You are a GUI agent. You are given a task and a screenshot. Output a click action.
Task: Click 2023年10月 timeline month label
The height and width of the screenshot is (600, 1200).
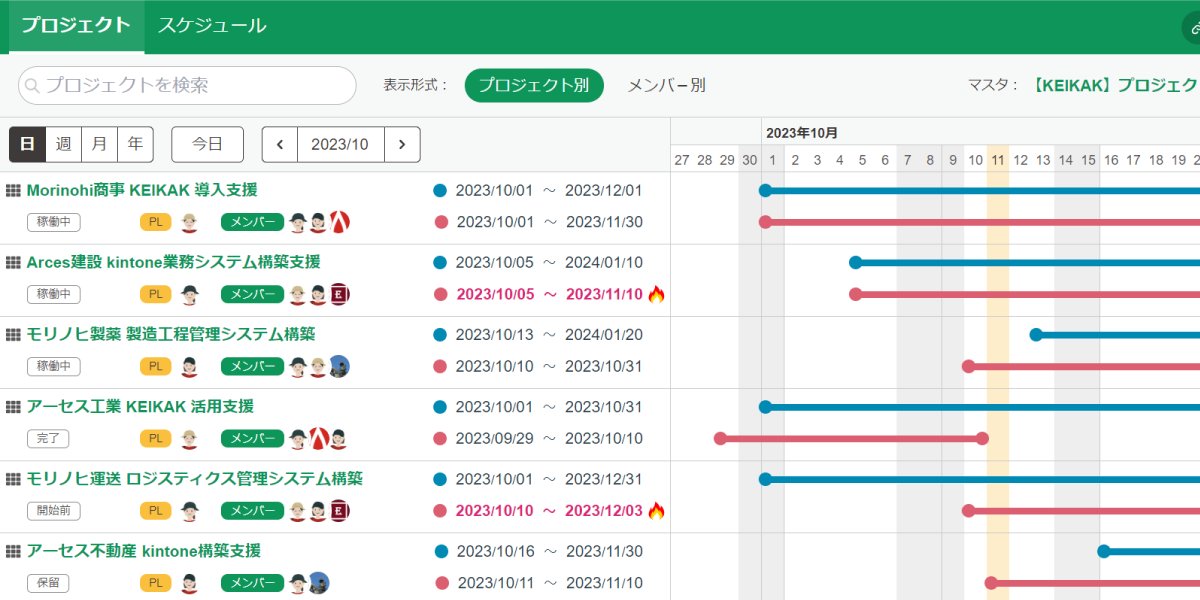pyautogui.click(x=802, y=133)
